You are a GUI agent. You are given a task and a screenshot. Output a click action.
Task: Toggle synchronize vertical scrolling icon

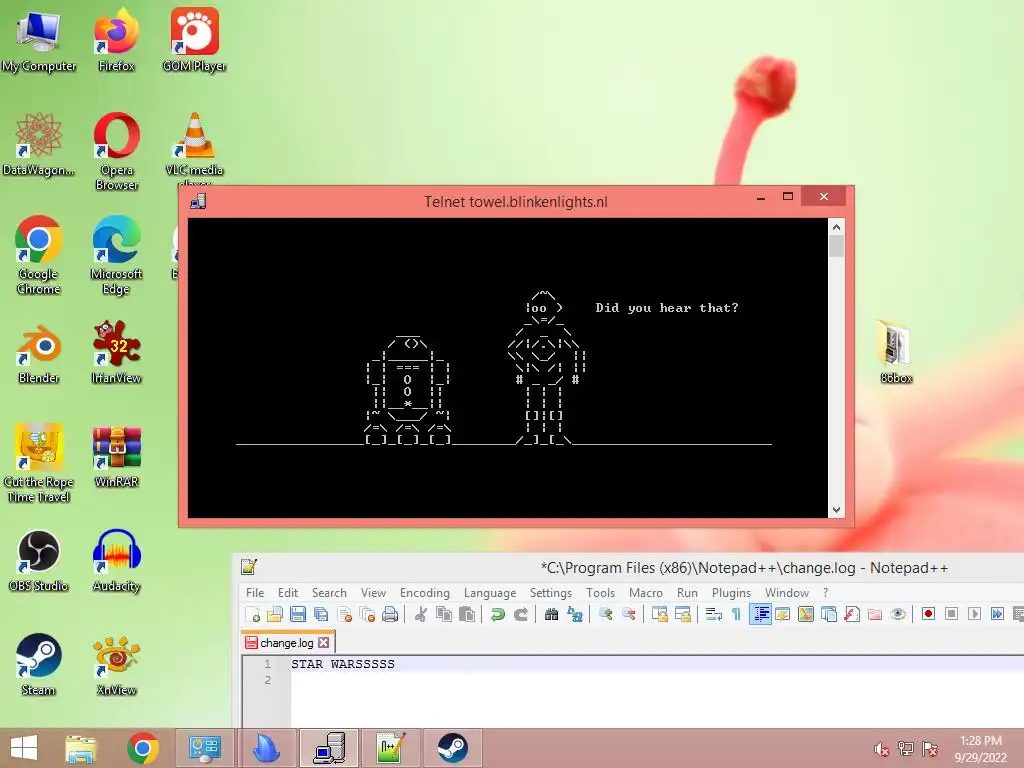coord(660,614)
